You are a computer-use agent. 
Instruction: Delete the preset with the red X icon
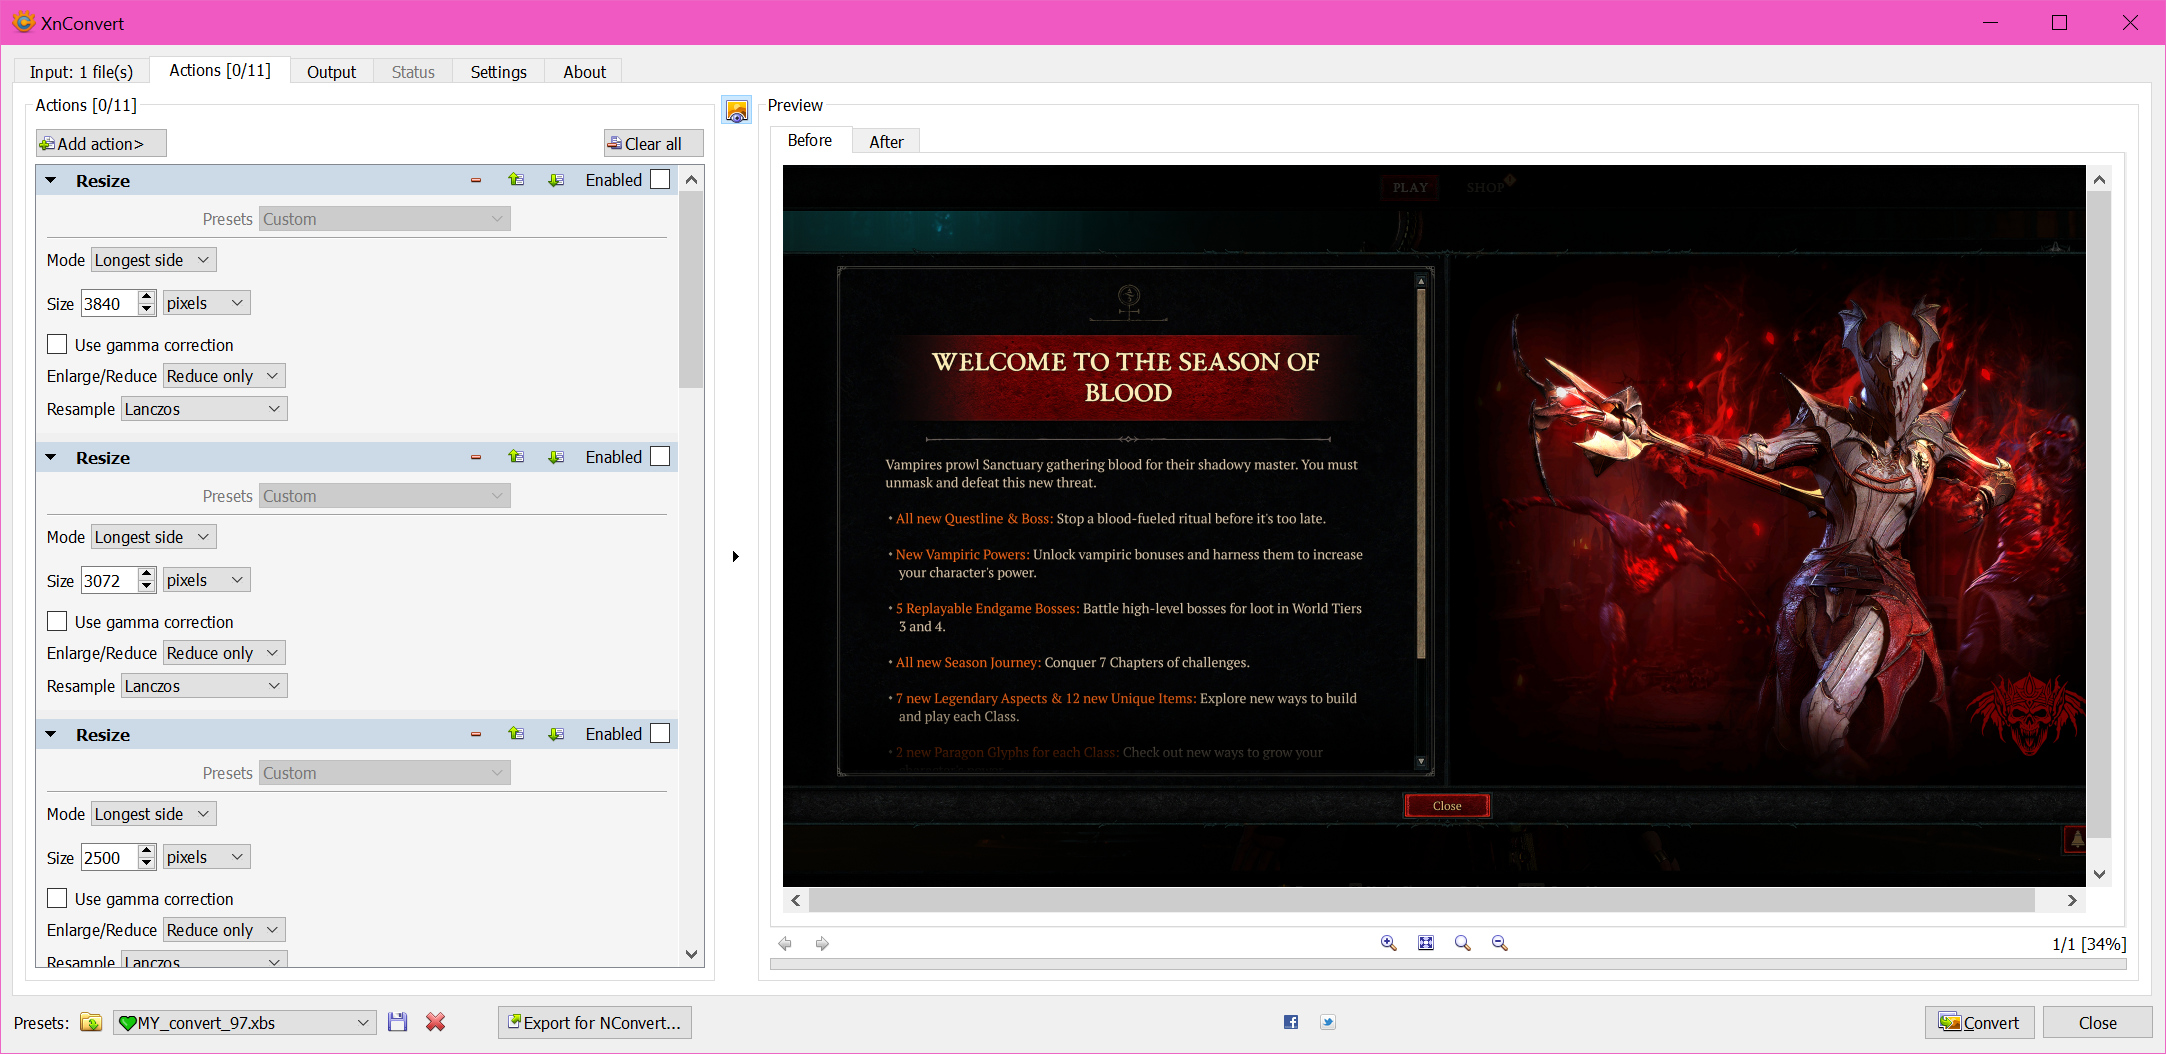(x=435, y=1022)
